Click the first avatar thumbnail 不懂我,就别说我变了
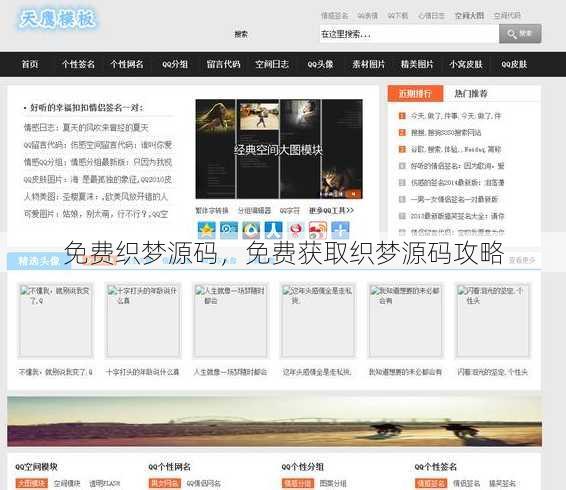 (55, 320)
